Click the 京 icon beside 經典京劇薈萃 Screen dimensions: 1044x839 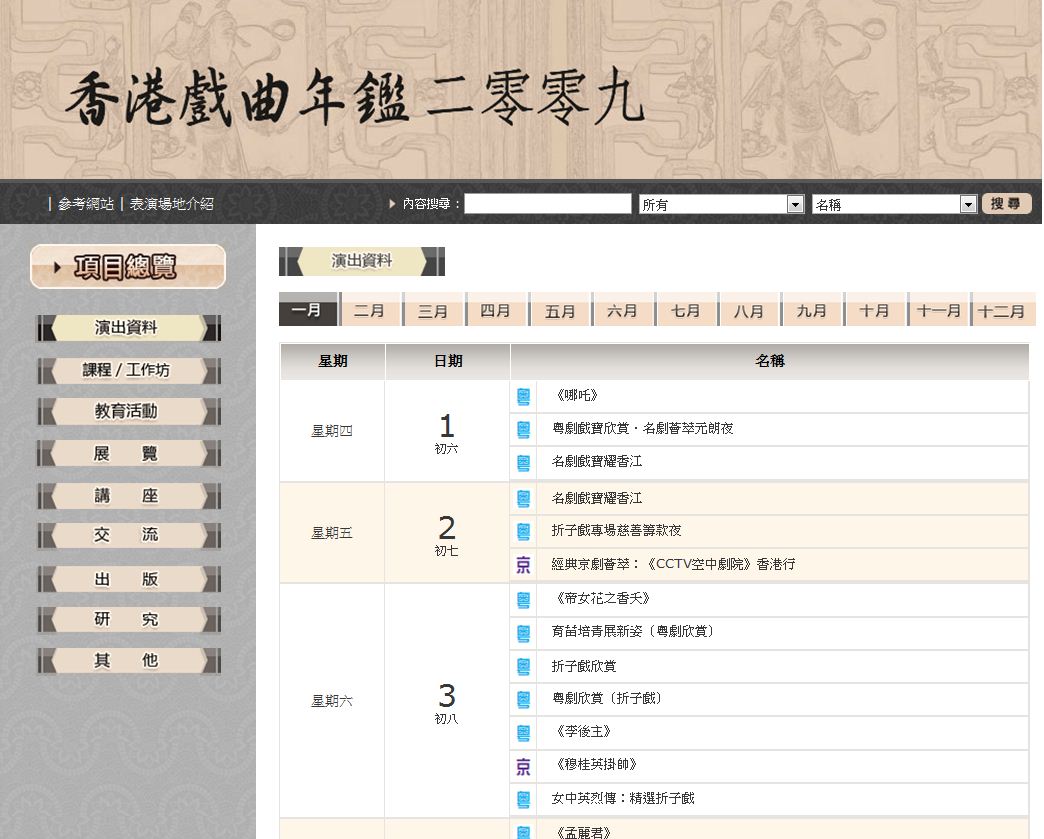click(523, 565)
